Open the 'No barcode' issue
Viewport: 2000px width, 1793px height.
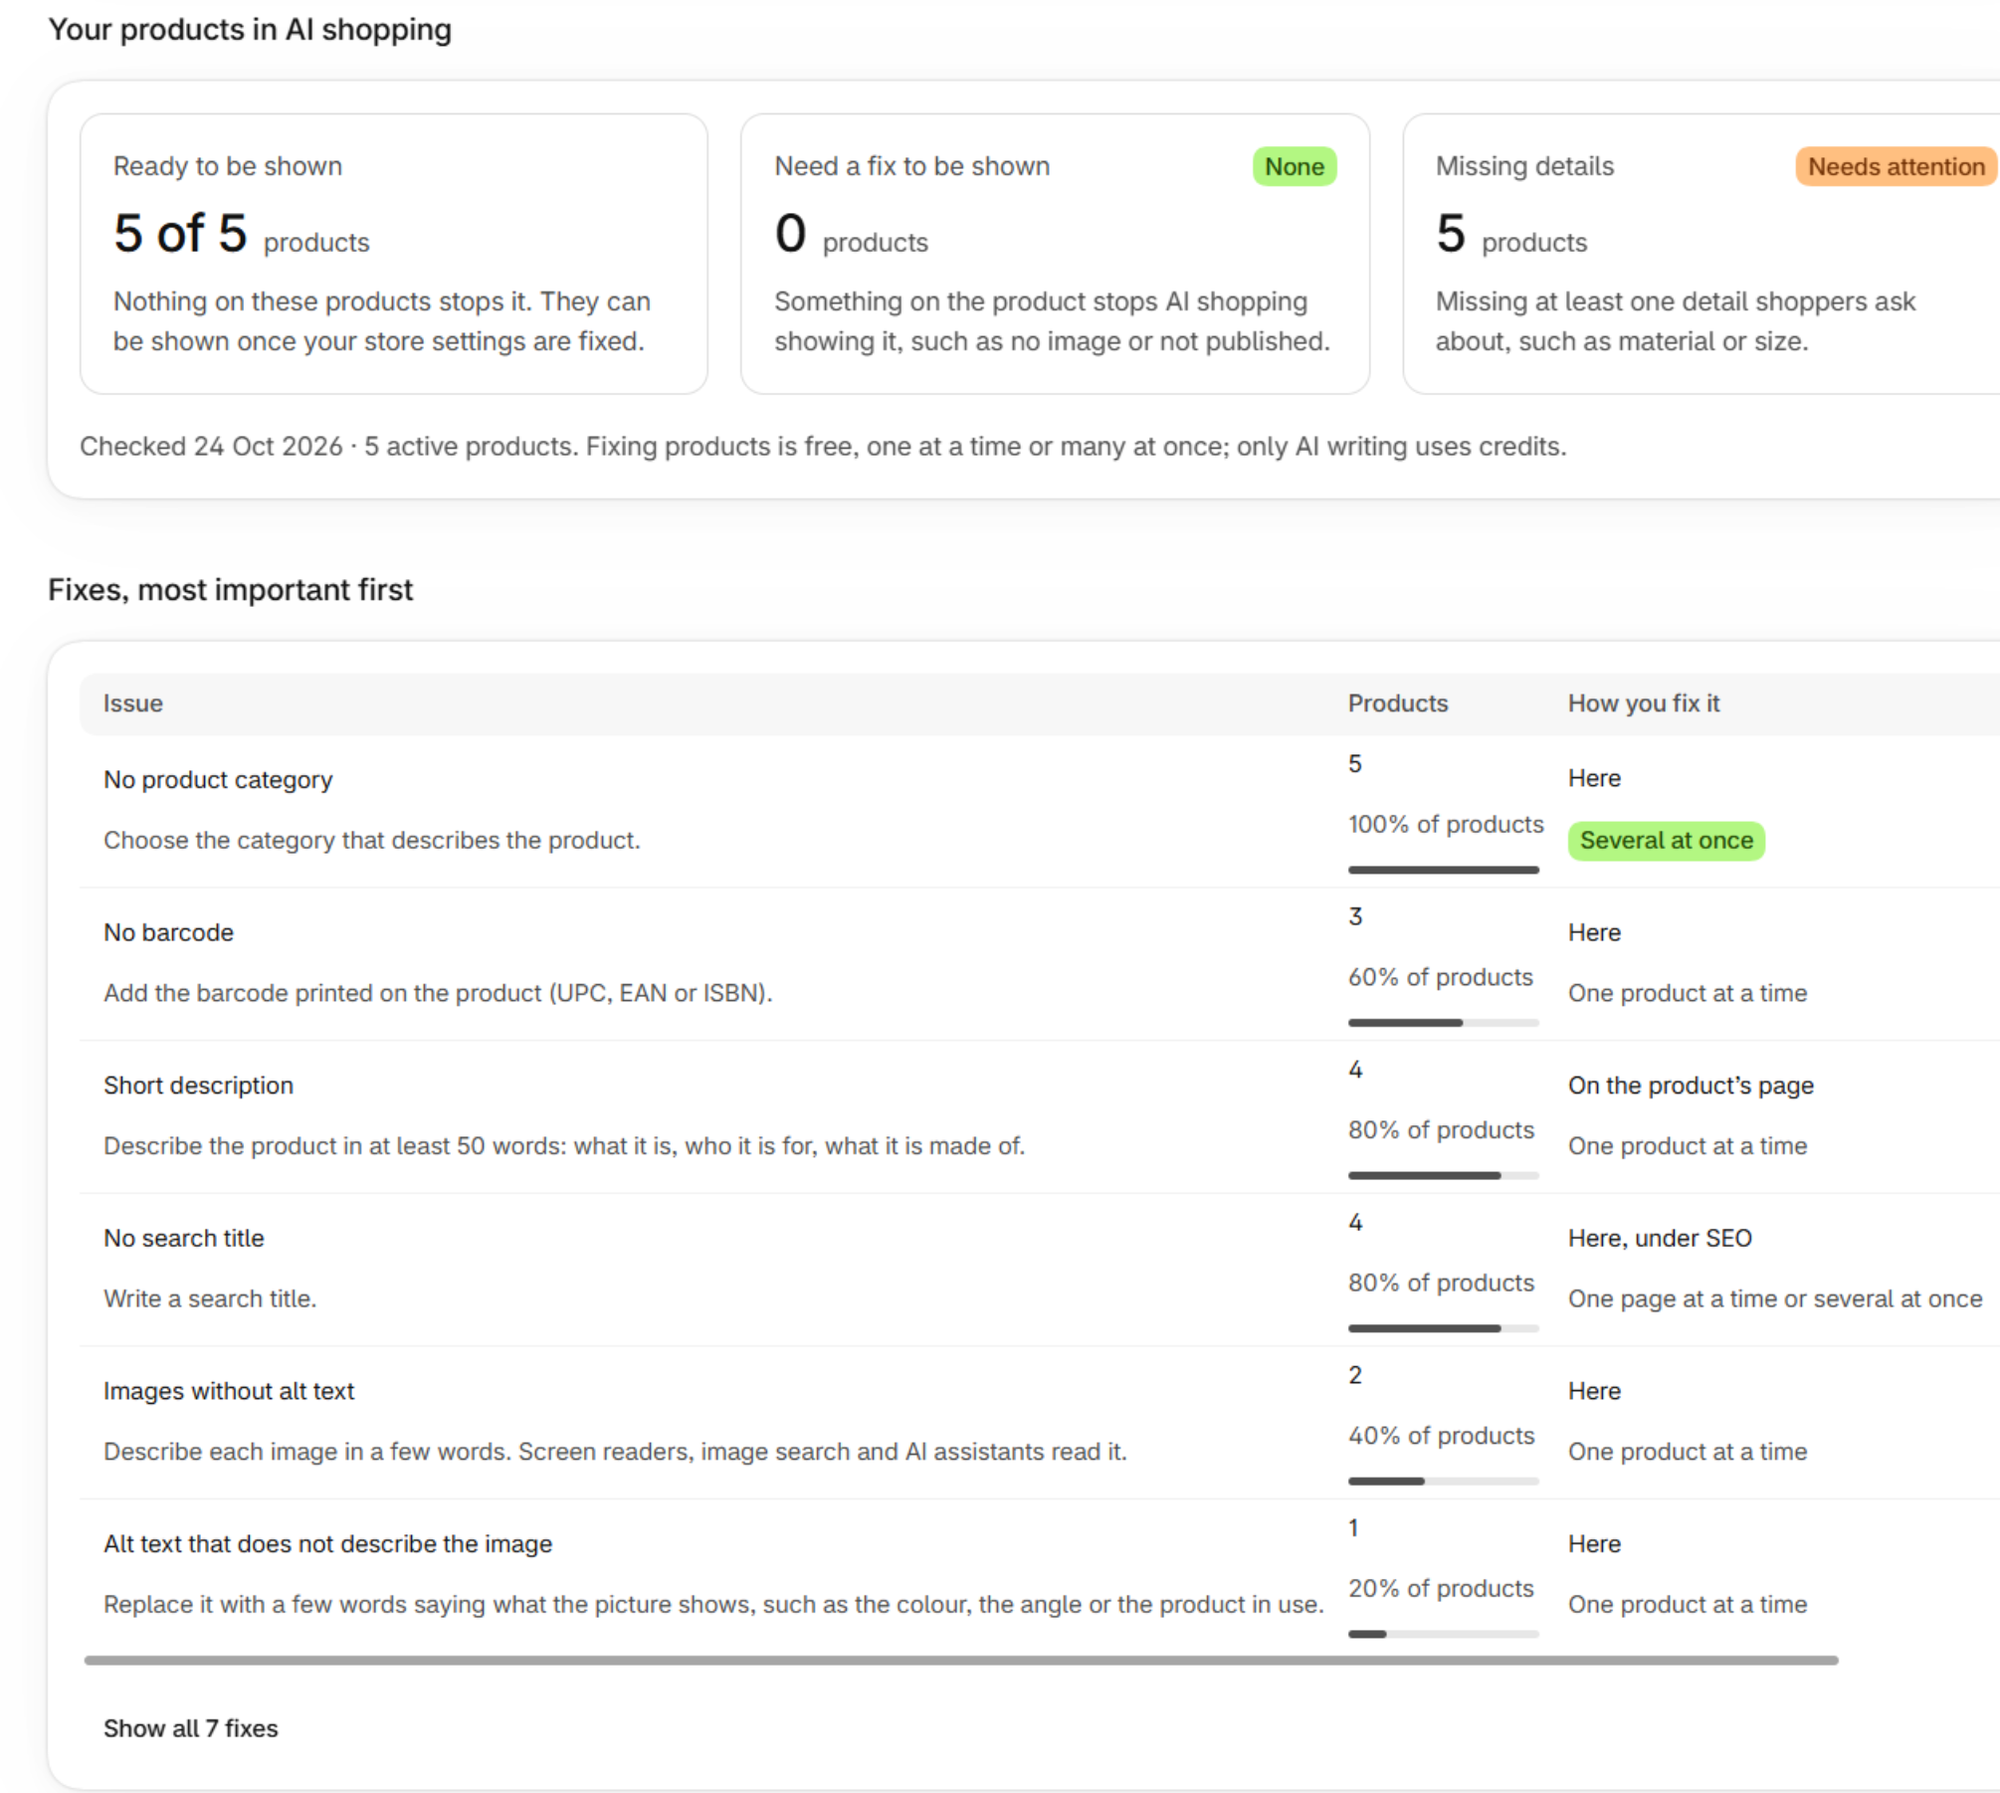(169, 933)
